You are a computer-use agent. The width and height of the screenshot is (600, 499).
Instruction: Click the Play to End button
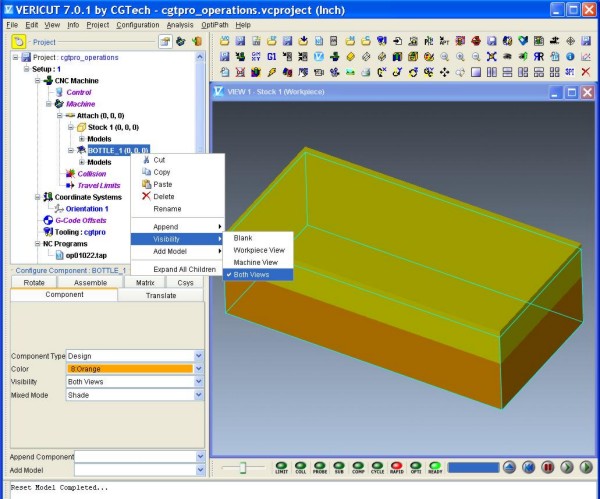[586, 467]
